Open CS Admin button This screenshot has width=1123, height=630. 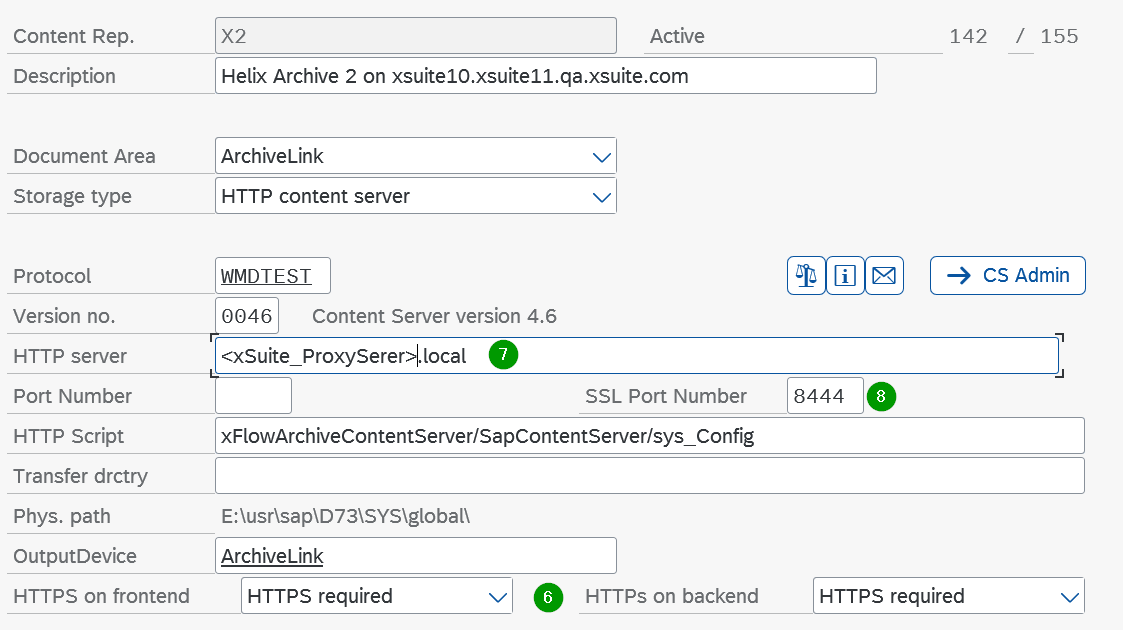[x=1007, y=276]
